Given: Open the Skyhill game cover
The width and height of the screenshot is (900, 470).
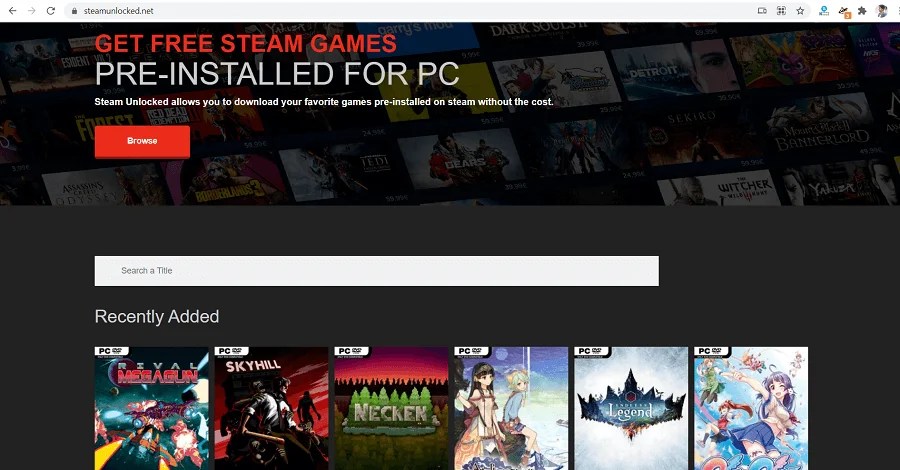Looking at the screenshot, I should pyautogui.click(x=271, y=408).
